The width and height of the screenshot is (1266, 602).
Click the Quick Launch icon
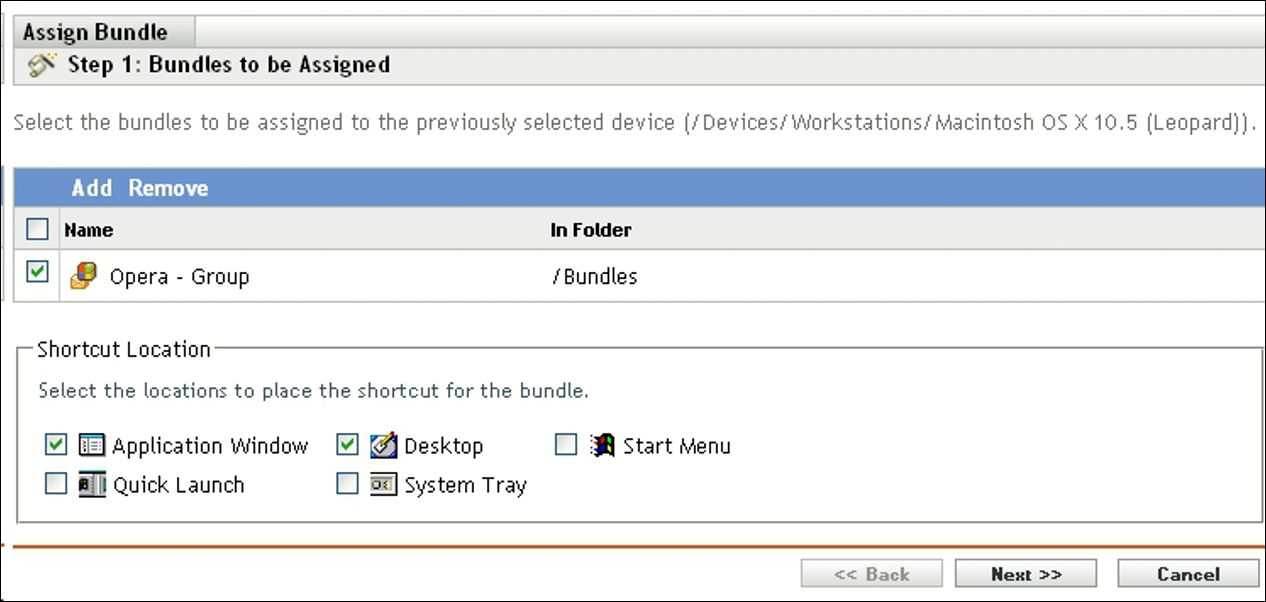coord(92,485)
